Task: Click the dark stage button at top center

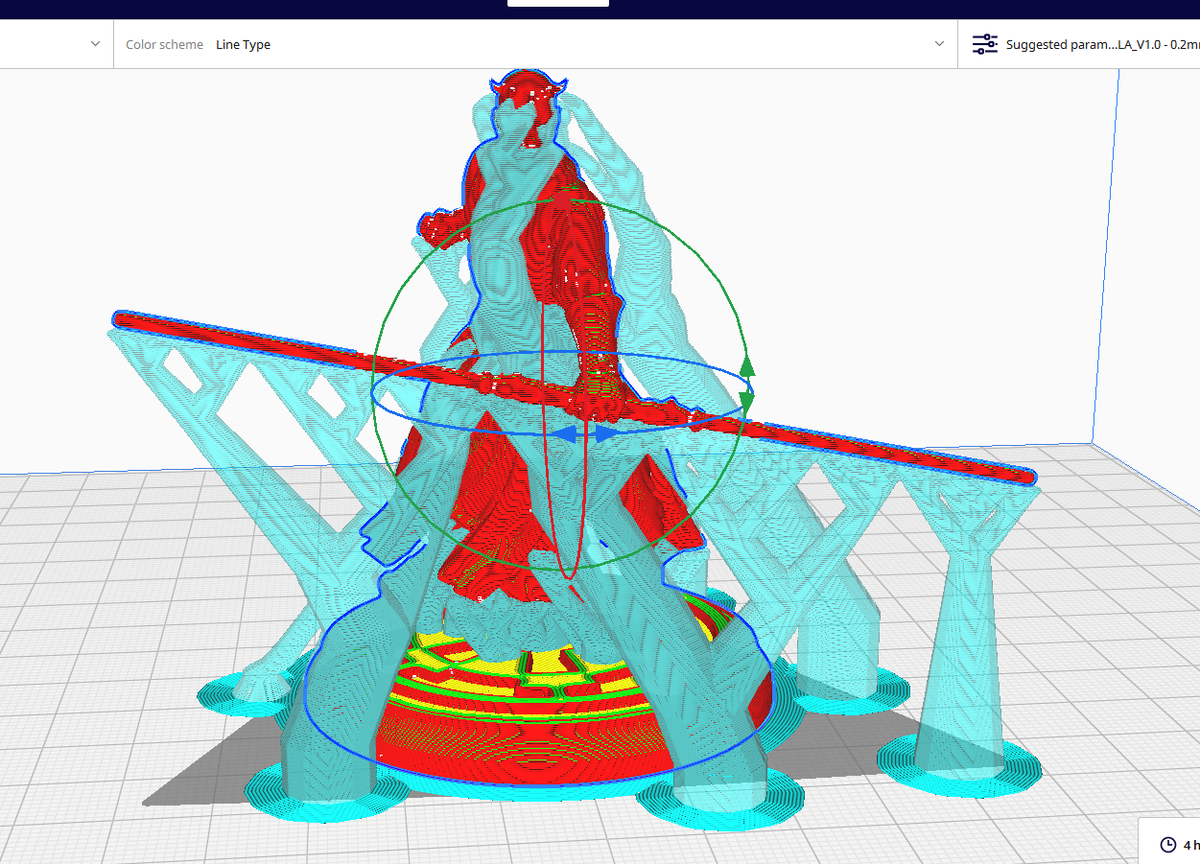Action: pos(558,5)
